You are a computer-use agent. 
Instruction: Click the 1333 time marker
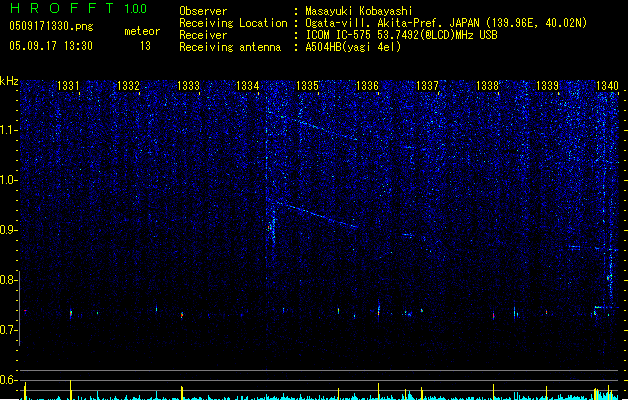(188, 86)
